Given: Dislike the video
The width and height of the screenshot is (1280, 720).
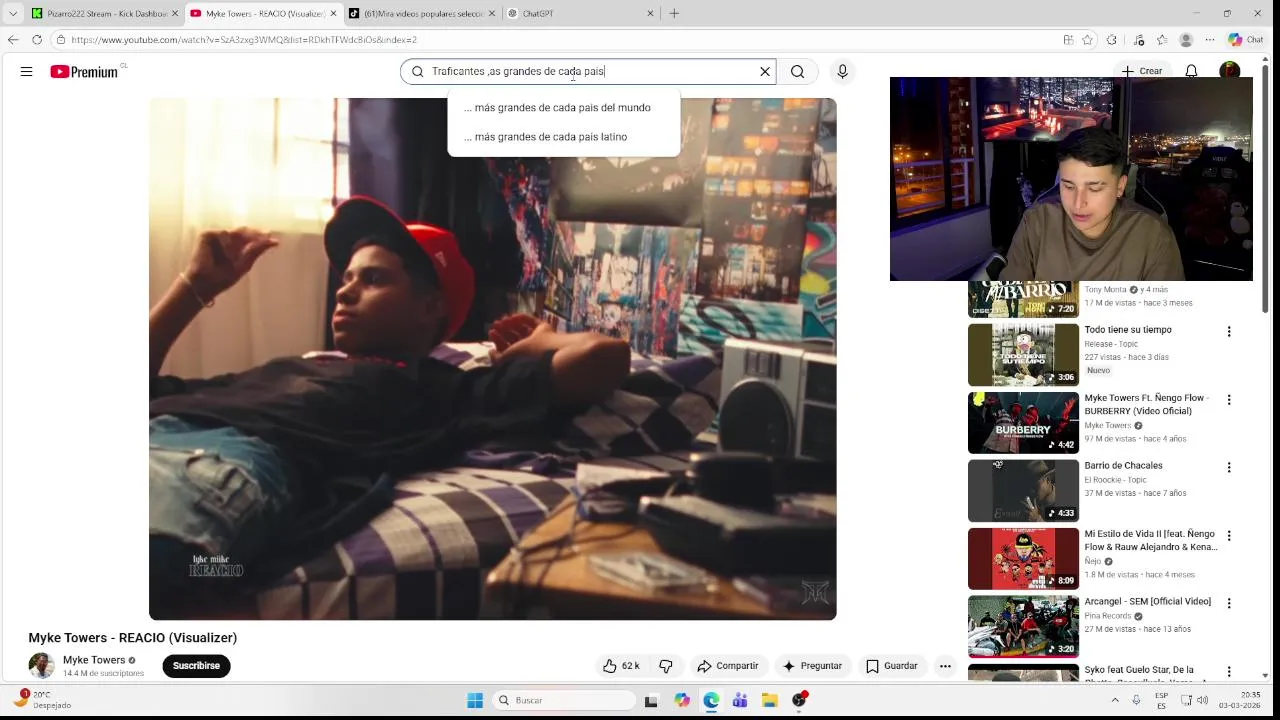Looking at the screenshot, I should [x=666, y=666].
